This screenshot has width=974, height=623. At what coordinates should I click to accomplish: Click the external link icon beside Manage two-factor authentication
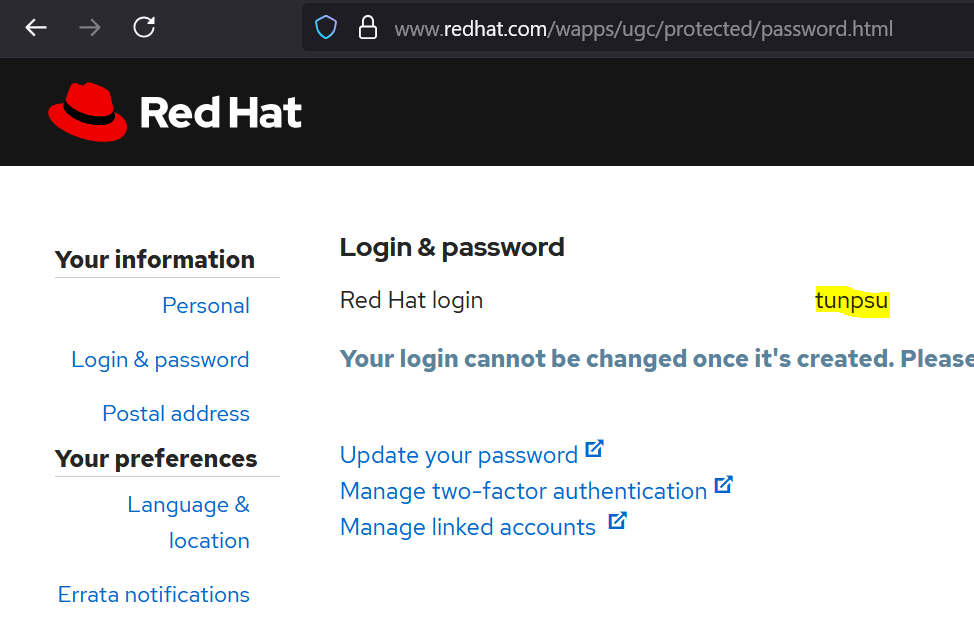(x=724, y=484)
